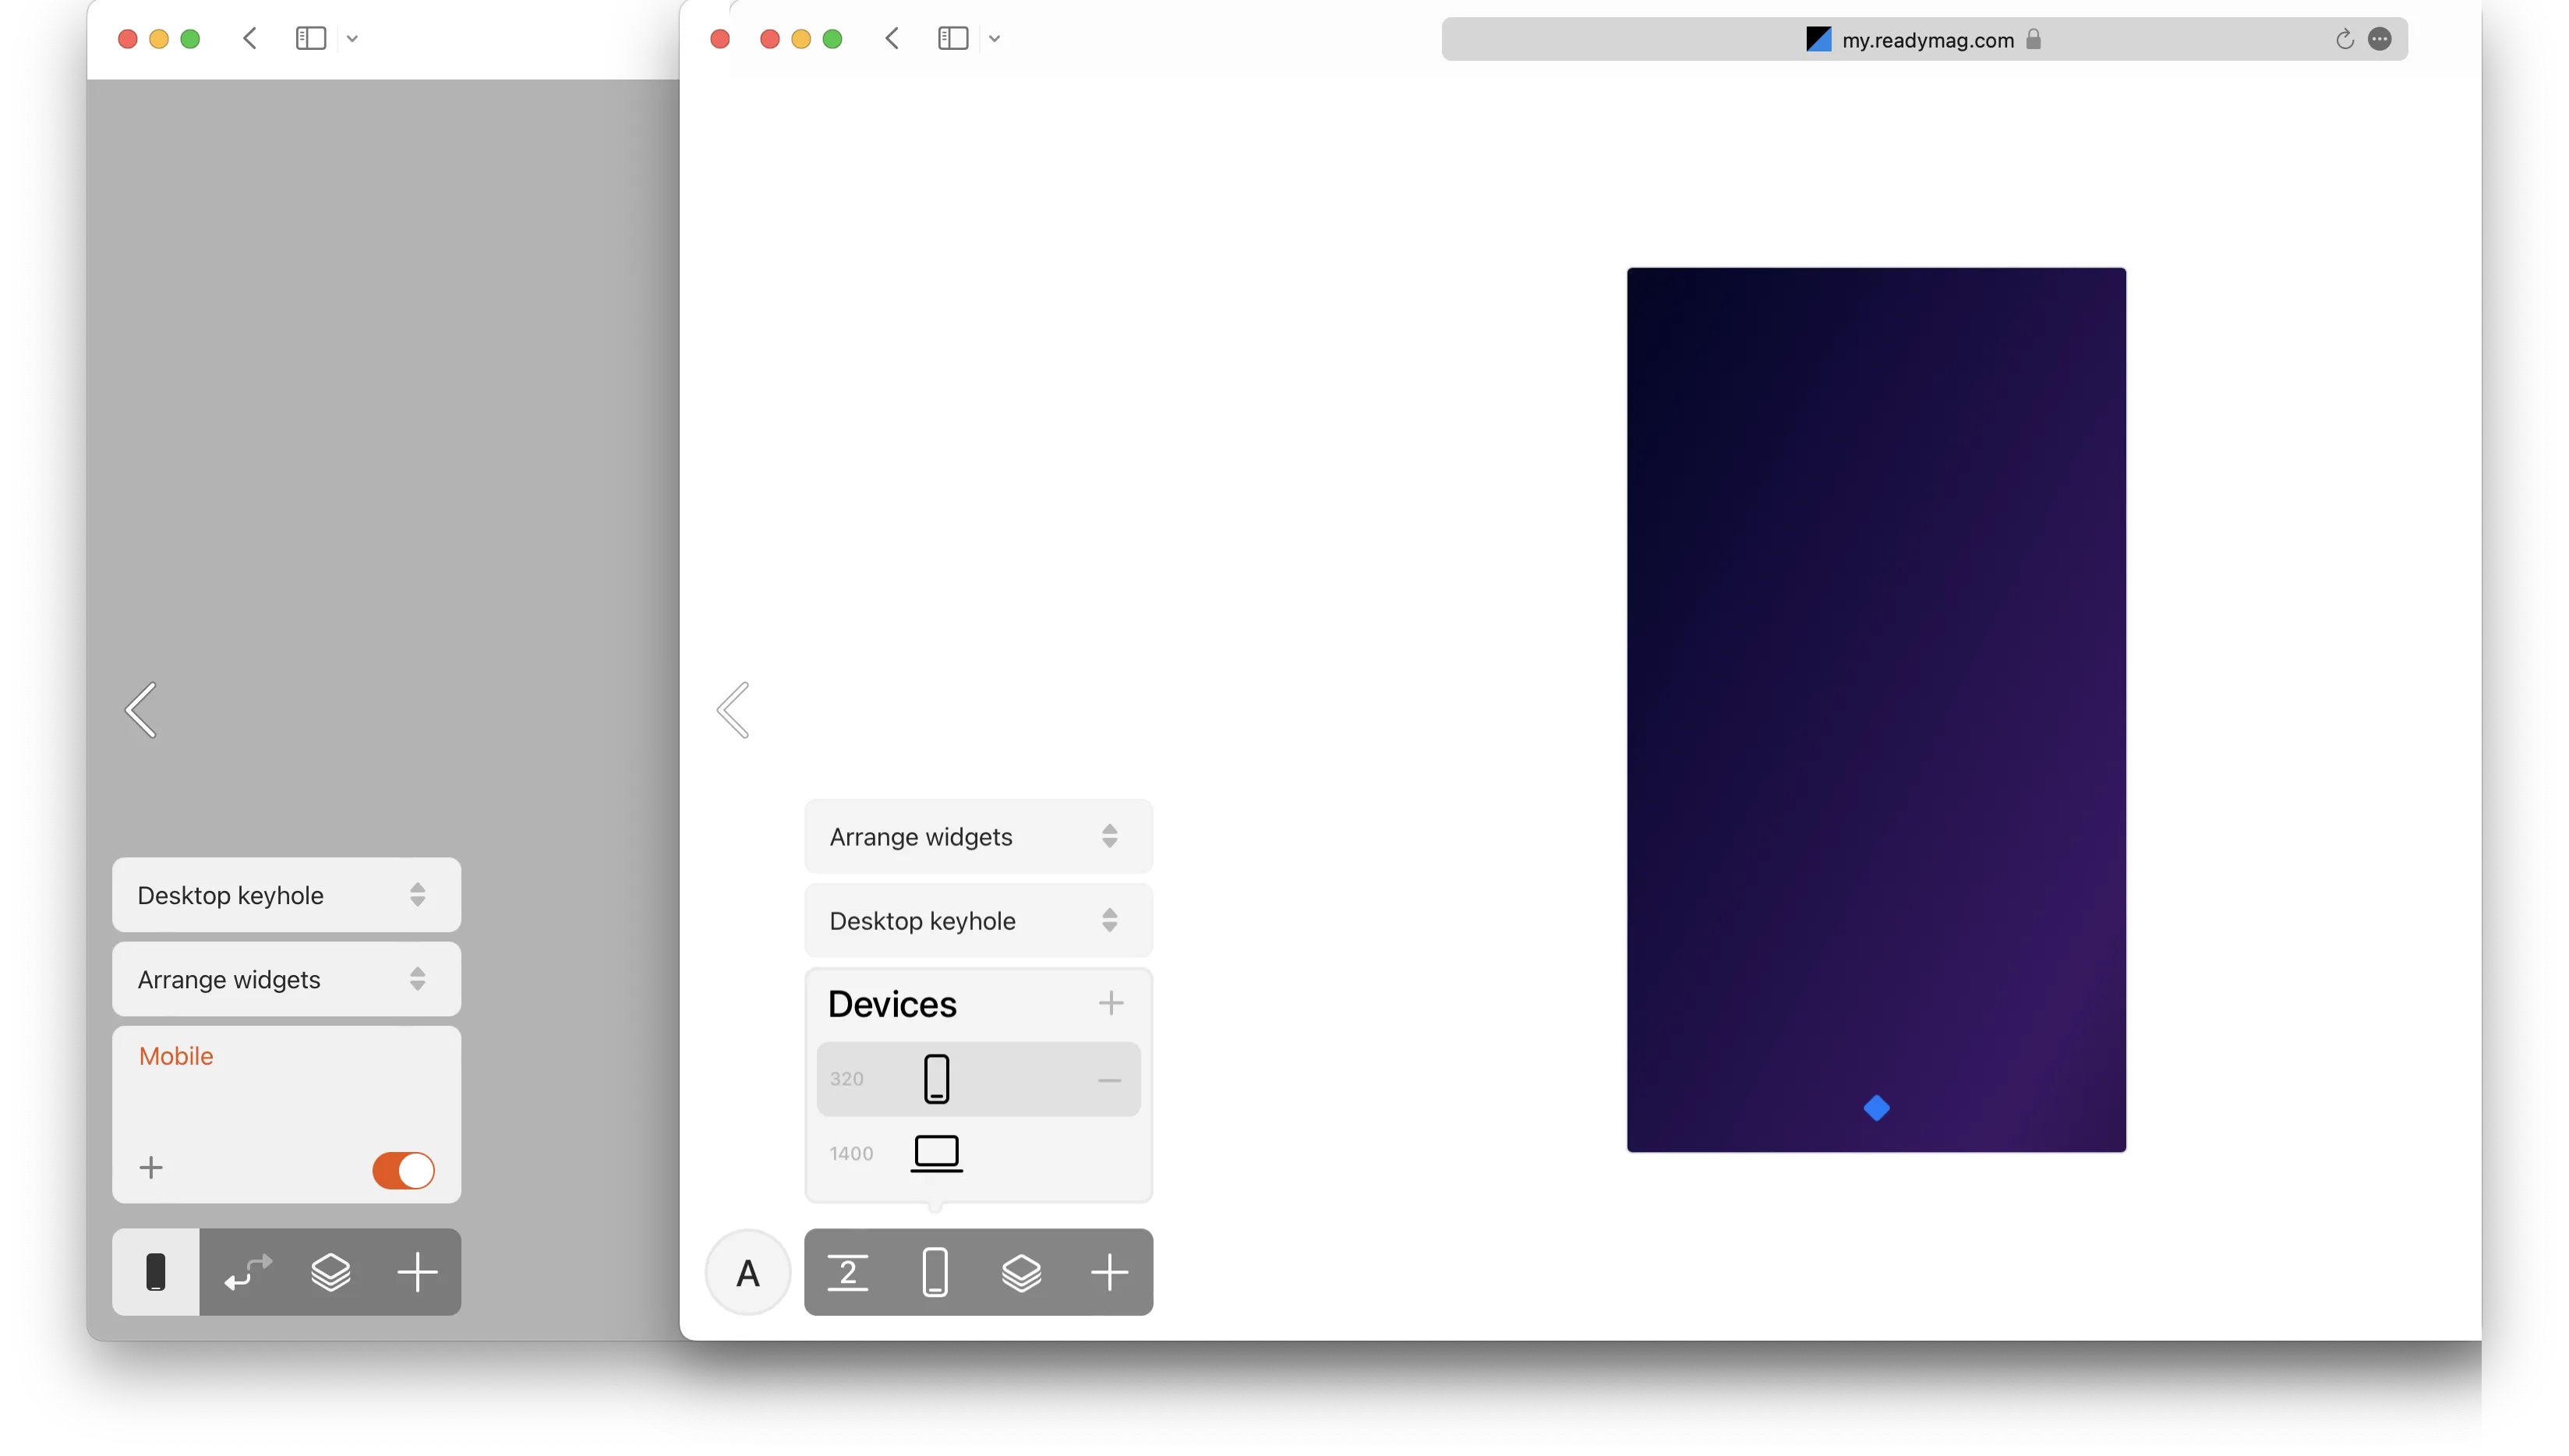Screen dimensions: 2569x1456
Task: Expand the tab chevron next to the sidebar button
Action: 994,39
